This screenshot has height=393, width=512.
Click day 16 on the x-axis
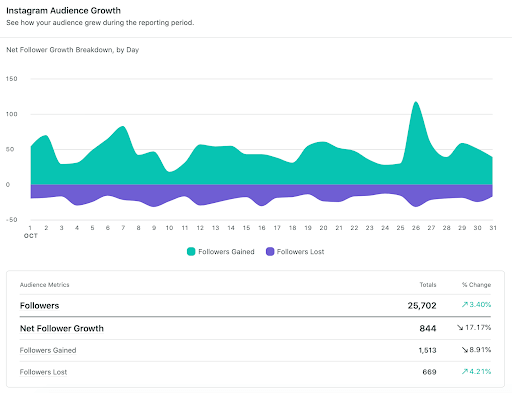tap(262, 228)
